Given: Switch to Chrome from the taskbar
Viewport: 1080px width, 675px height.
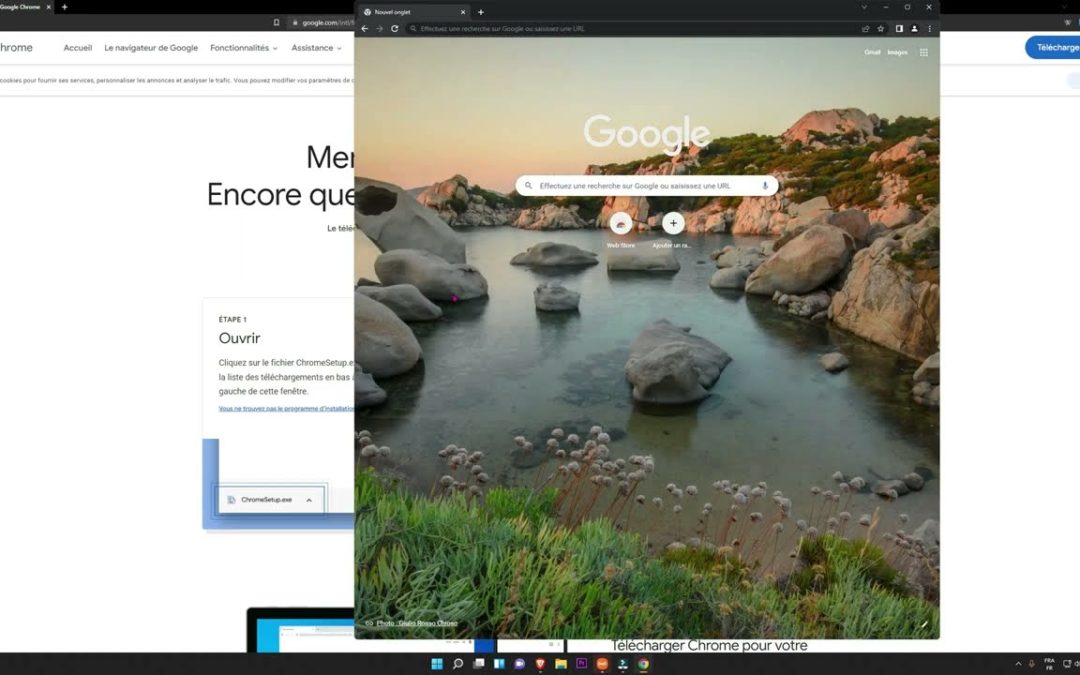Looking at the screenshot, I should pos(643,664).
